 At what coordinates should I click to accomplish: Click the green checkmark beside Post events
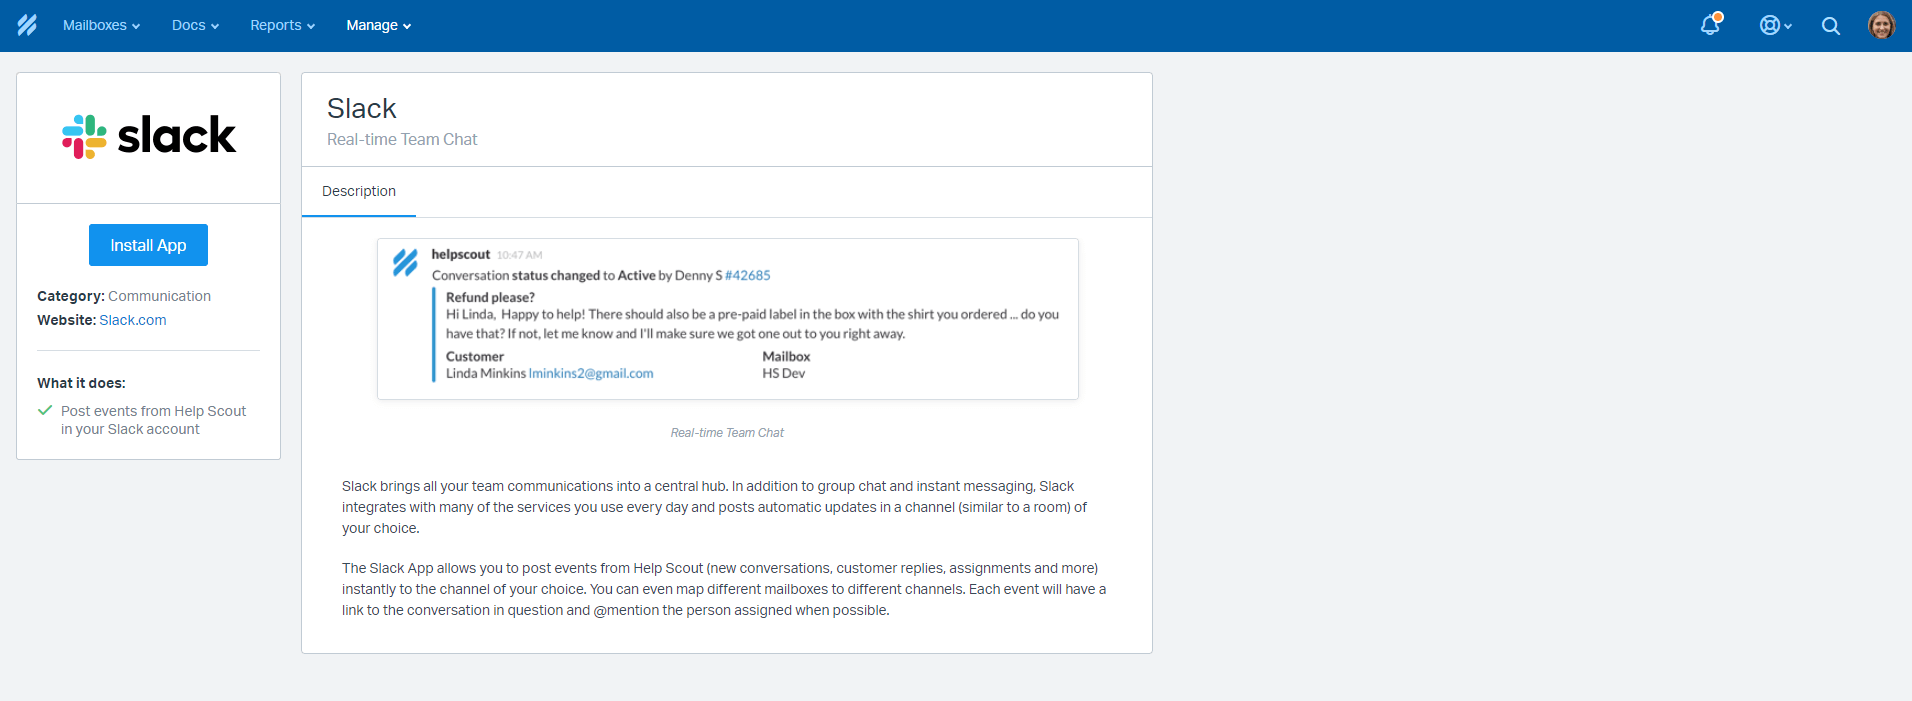pyautogui.click(x=45, y=410)
